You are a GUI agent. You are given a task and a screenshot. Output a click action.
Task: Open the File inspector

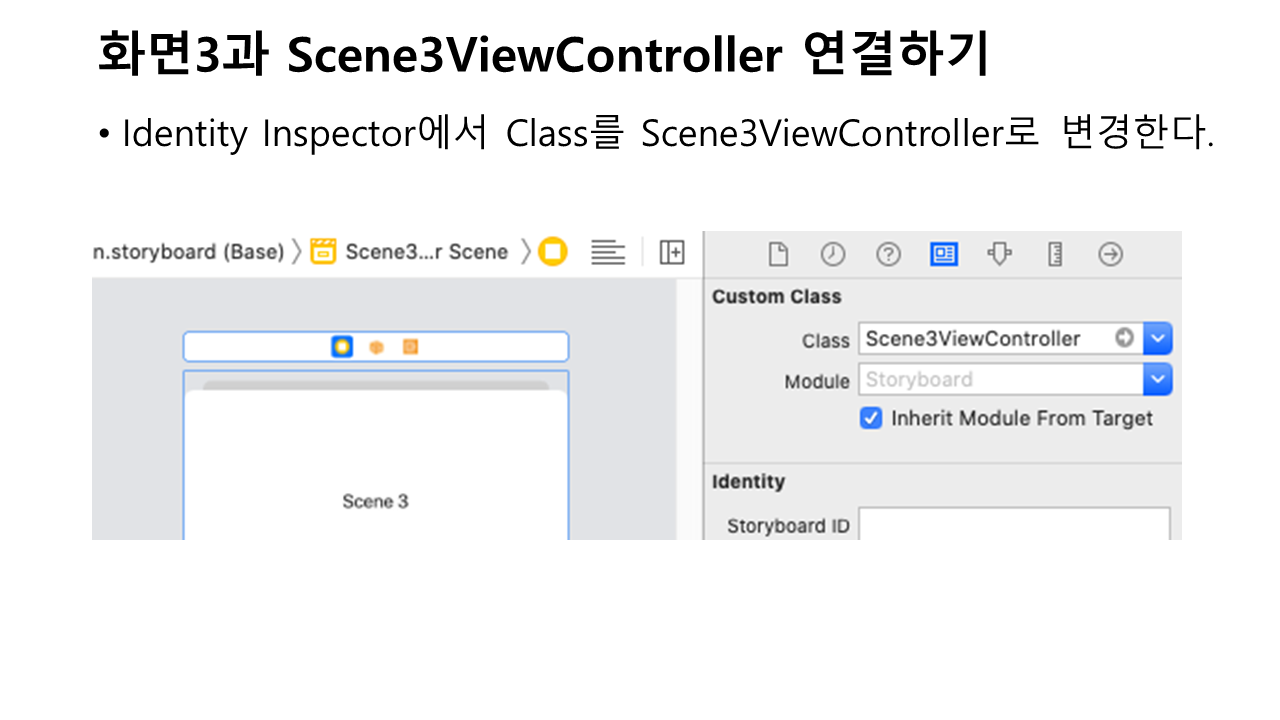pyautogui.click(x=778, y=255)
